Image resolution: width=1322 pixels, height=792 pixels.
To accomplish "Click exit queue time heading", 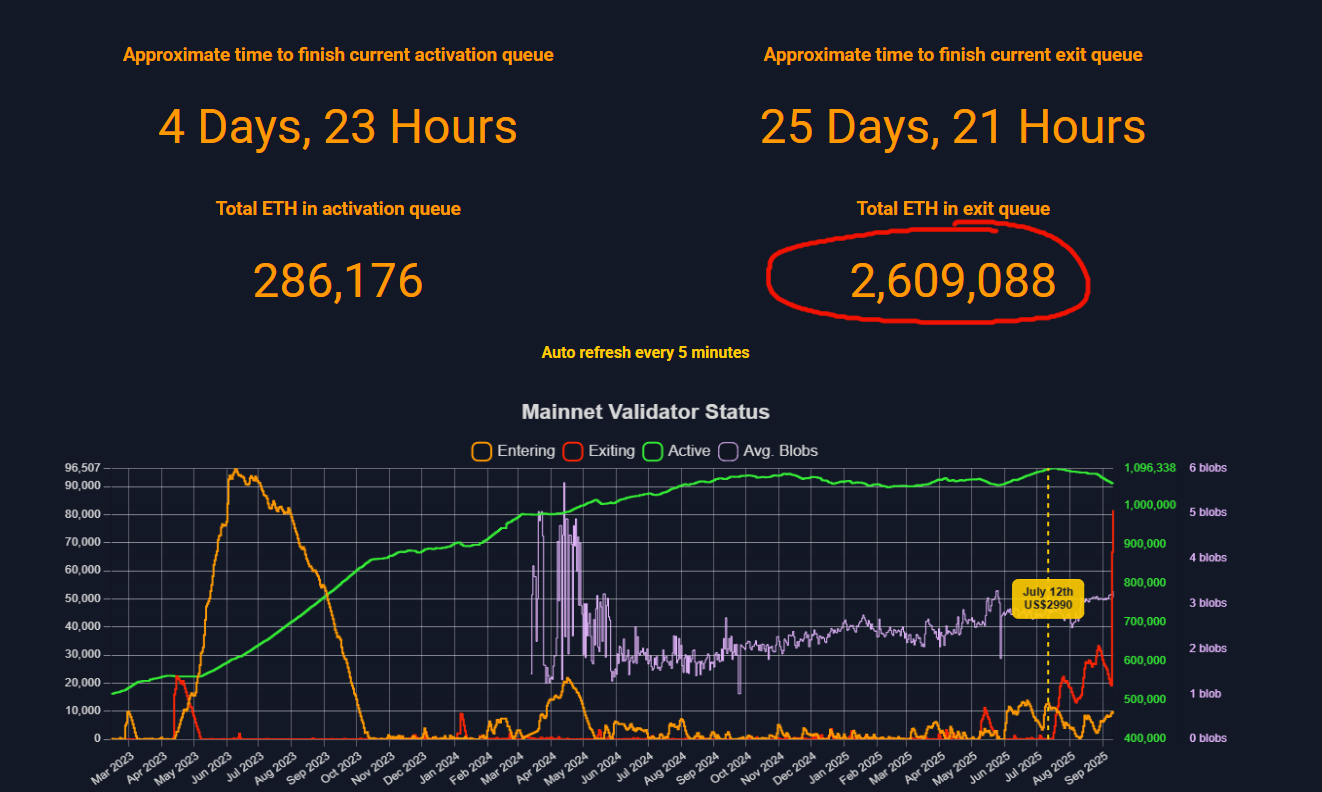I will tap(953, 55).
